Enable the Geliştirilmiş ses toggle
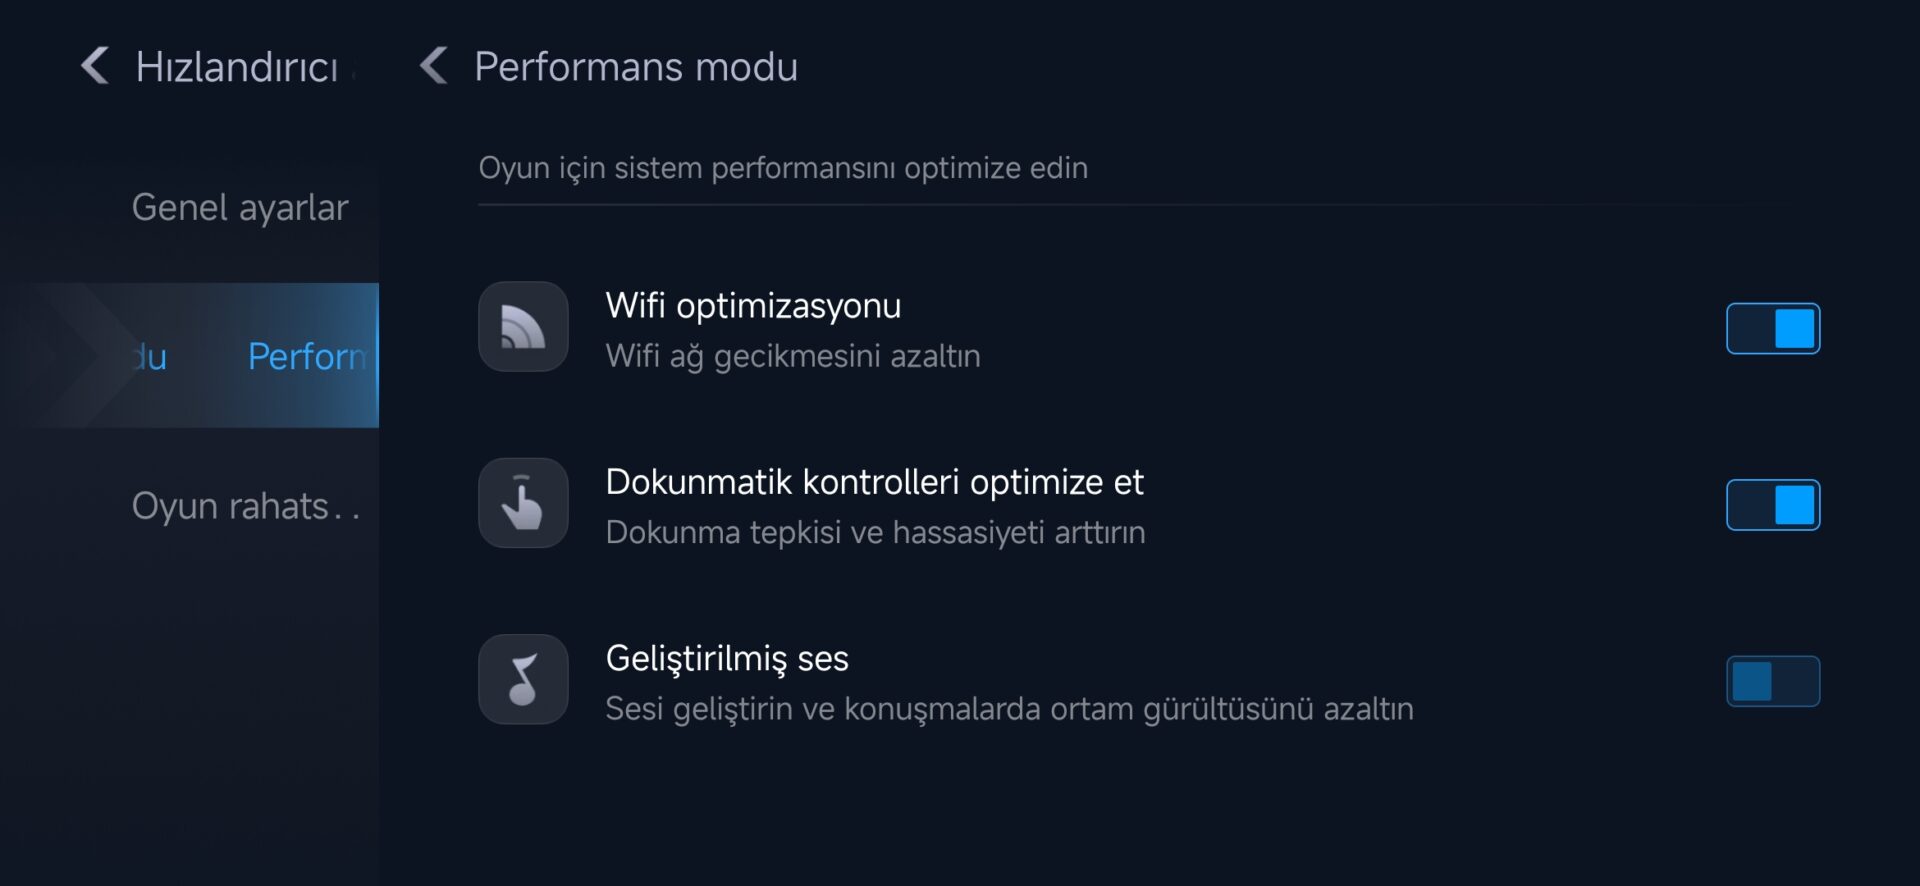The height and width of the screenshot is (886, 1920). 1772,681
